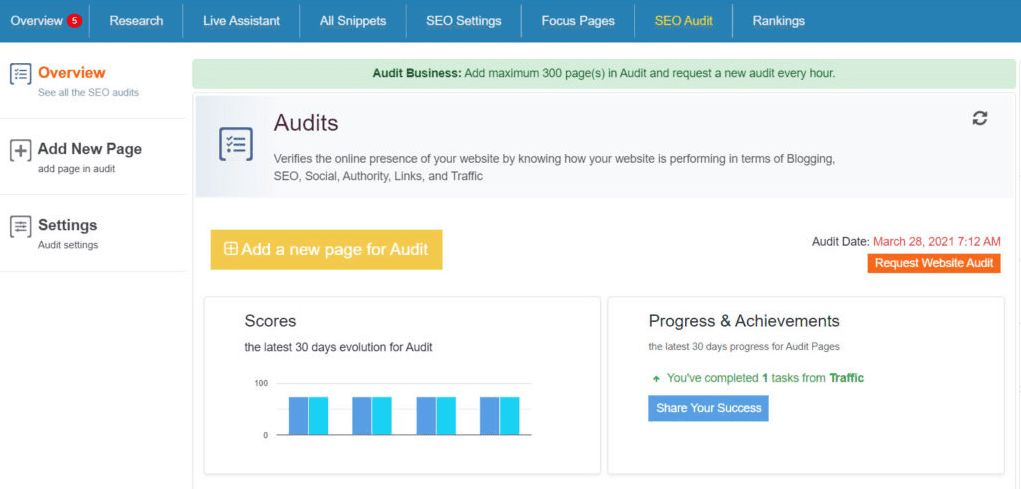Switch to the Live Assistant tab
This screenshot has width=1021, height=489.
[241, 21]
